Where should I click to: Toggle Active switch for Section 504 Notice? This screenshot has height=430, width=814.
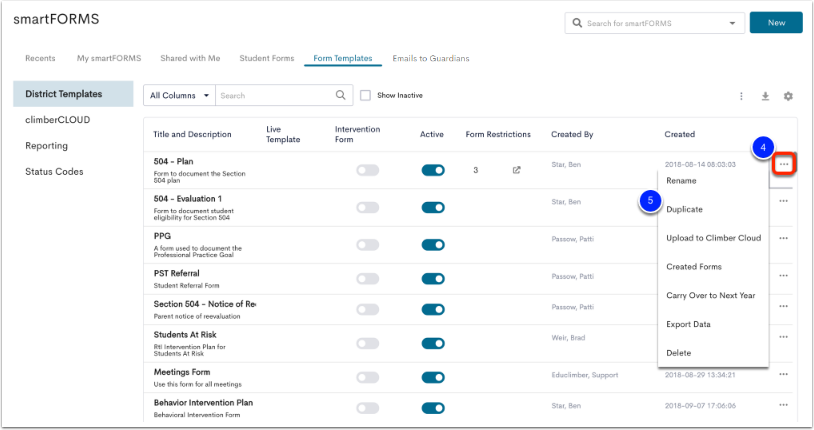433,310
